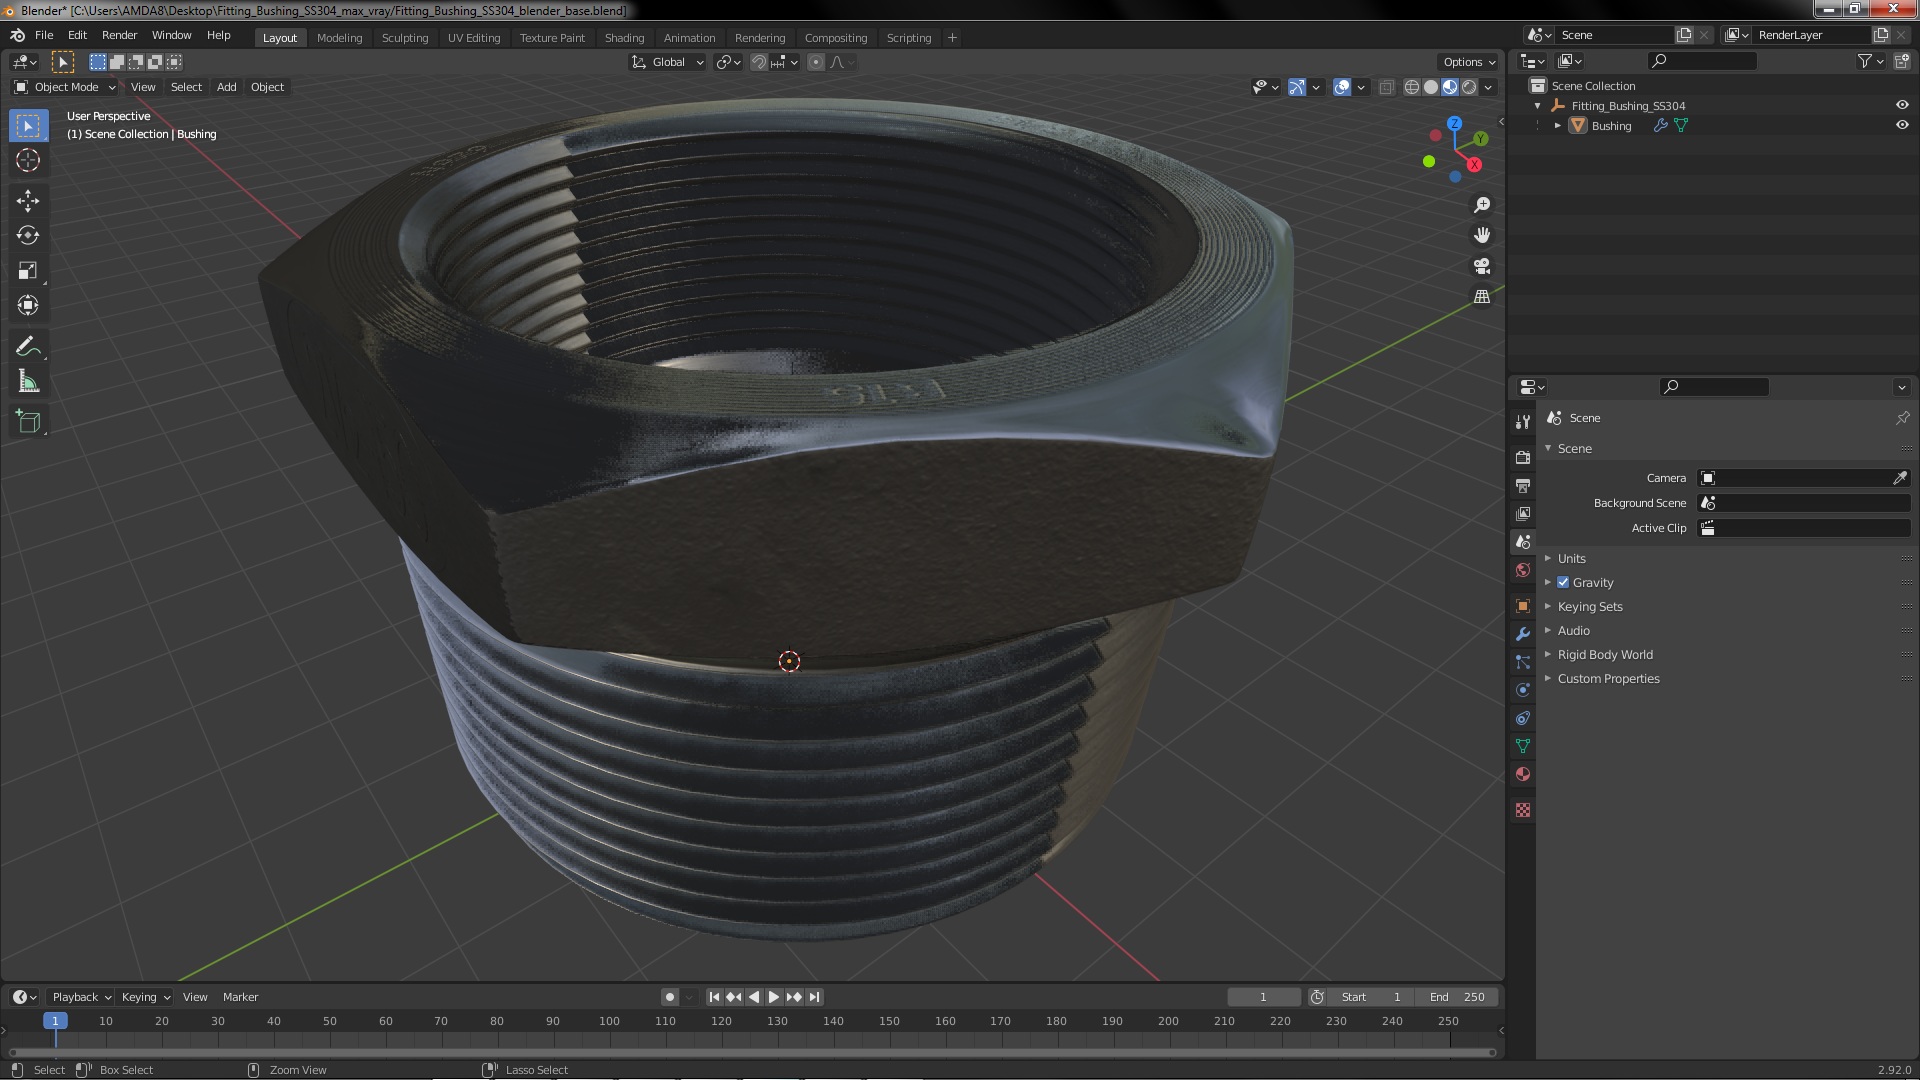Switch to Material Preview shading
The height and width of the screenshot is (1080, 1920).
1450,87
